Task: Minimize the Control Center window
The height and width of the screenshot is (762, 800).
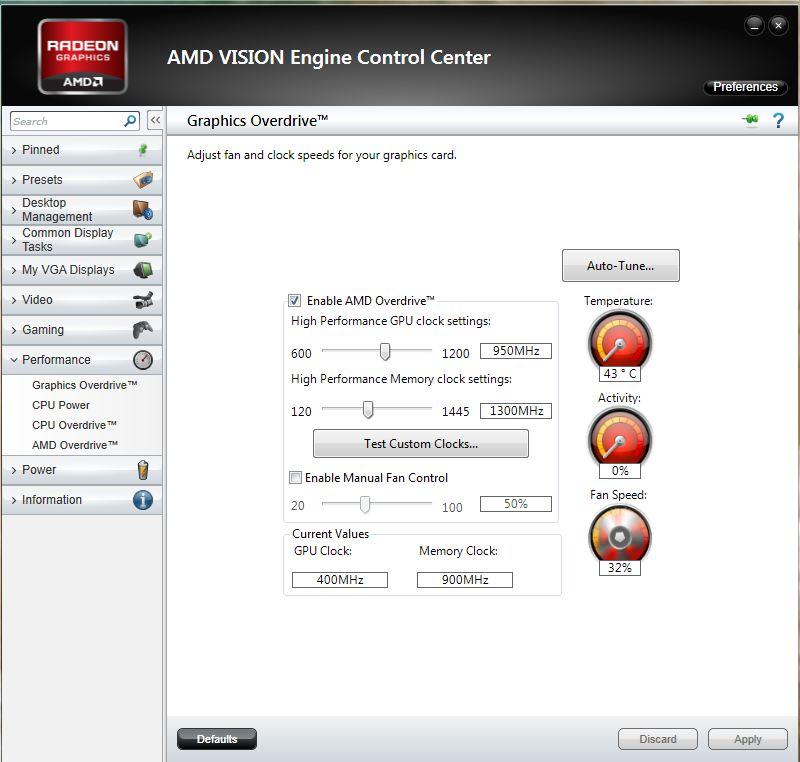Action: click(754, 25)
